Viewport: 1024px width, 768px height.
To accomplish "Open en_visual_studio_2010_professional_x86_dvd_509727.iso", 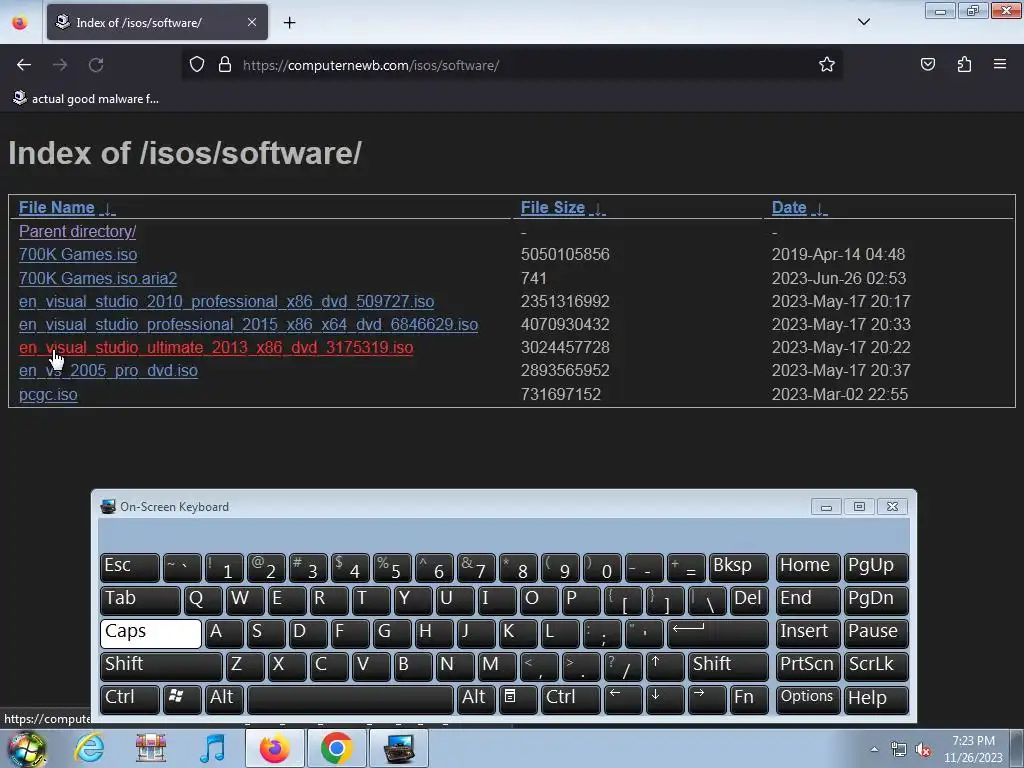I will (226, 301).
